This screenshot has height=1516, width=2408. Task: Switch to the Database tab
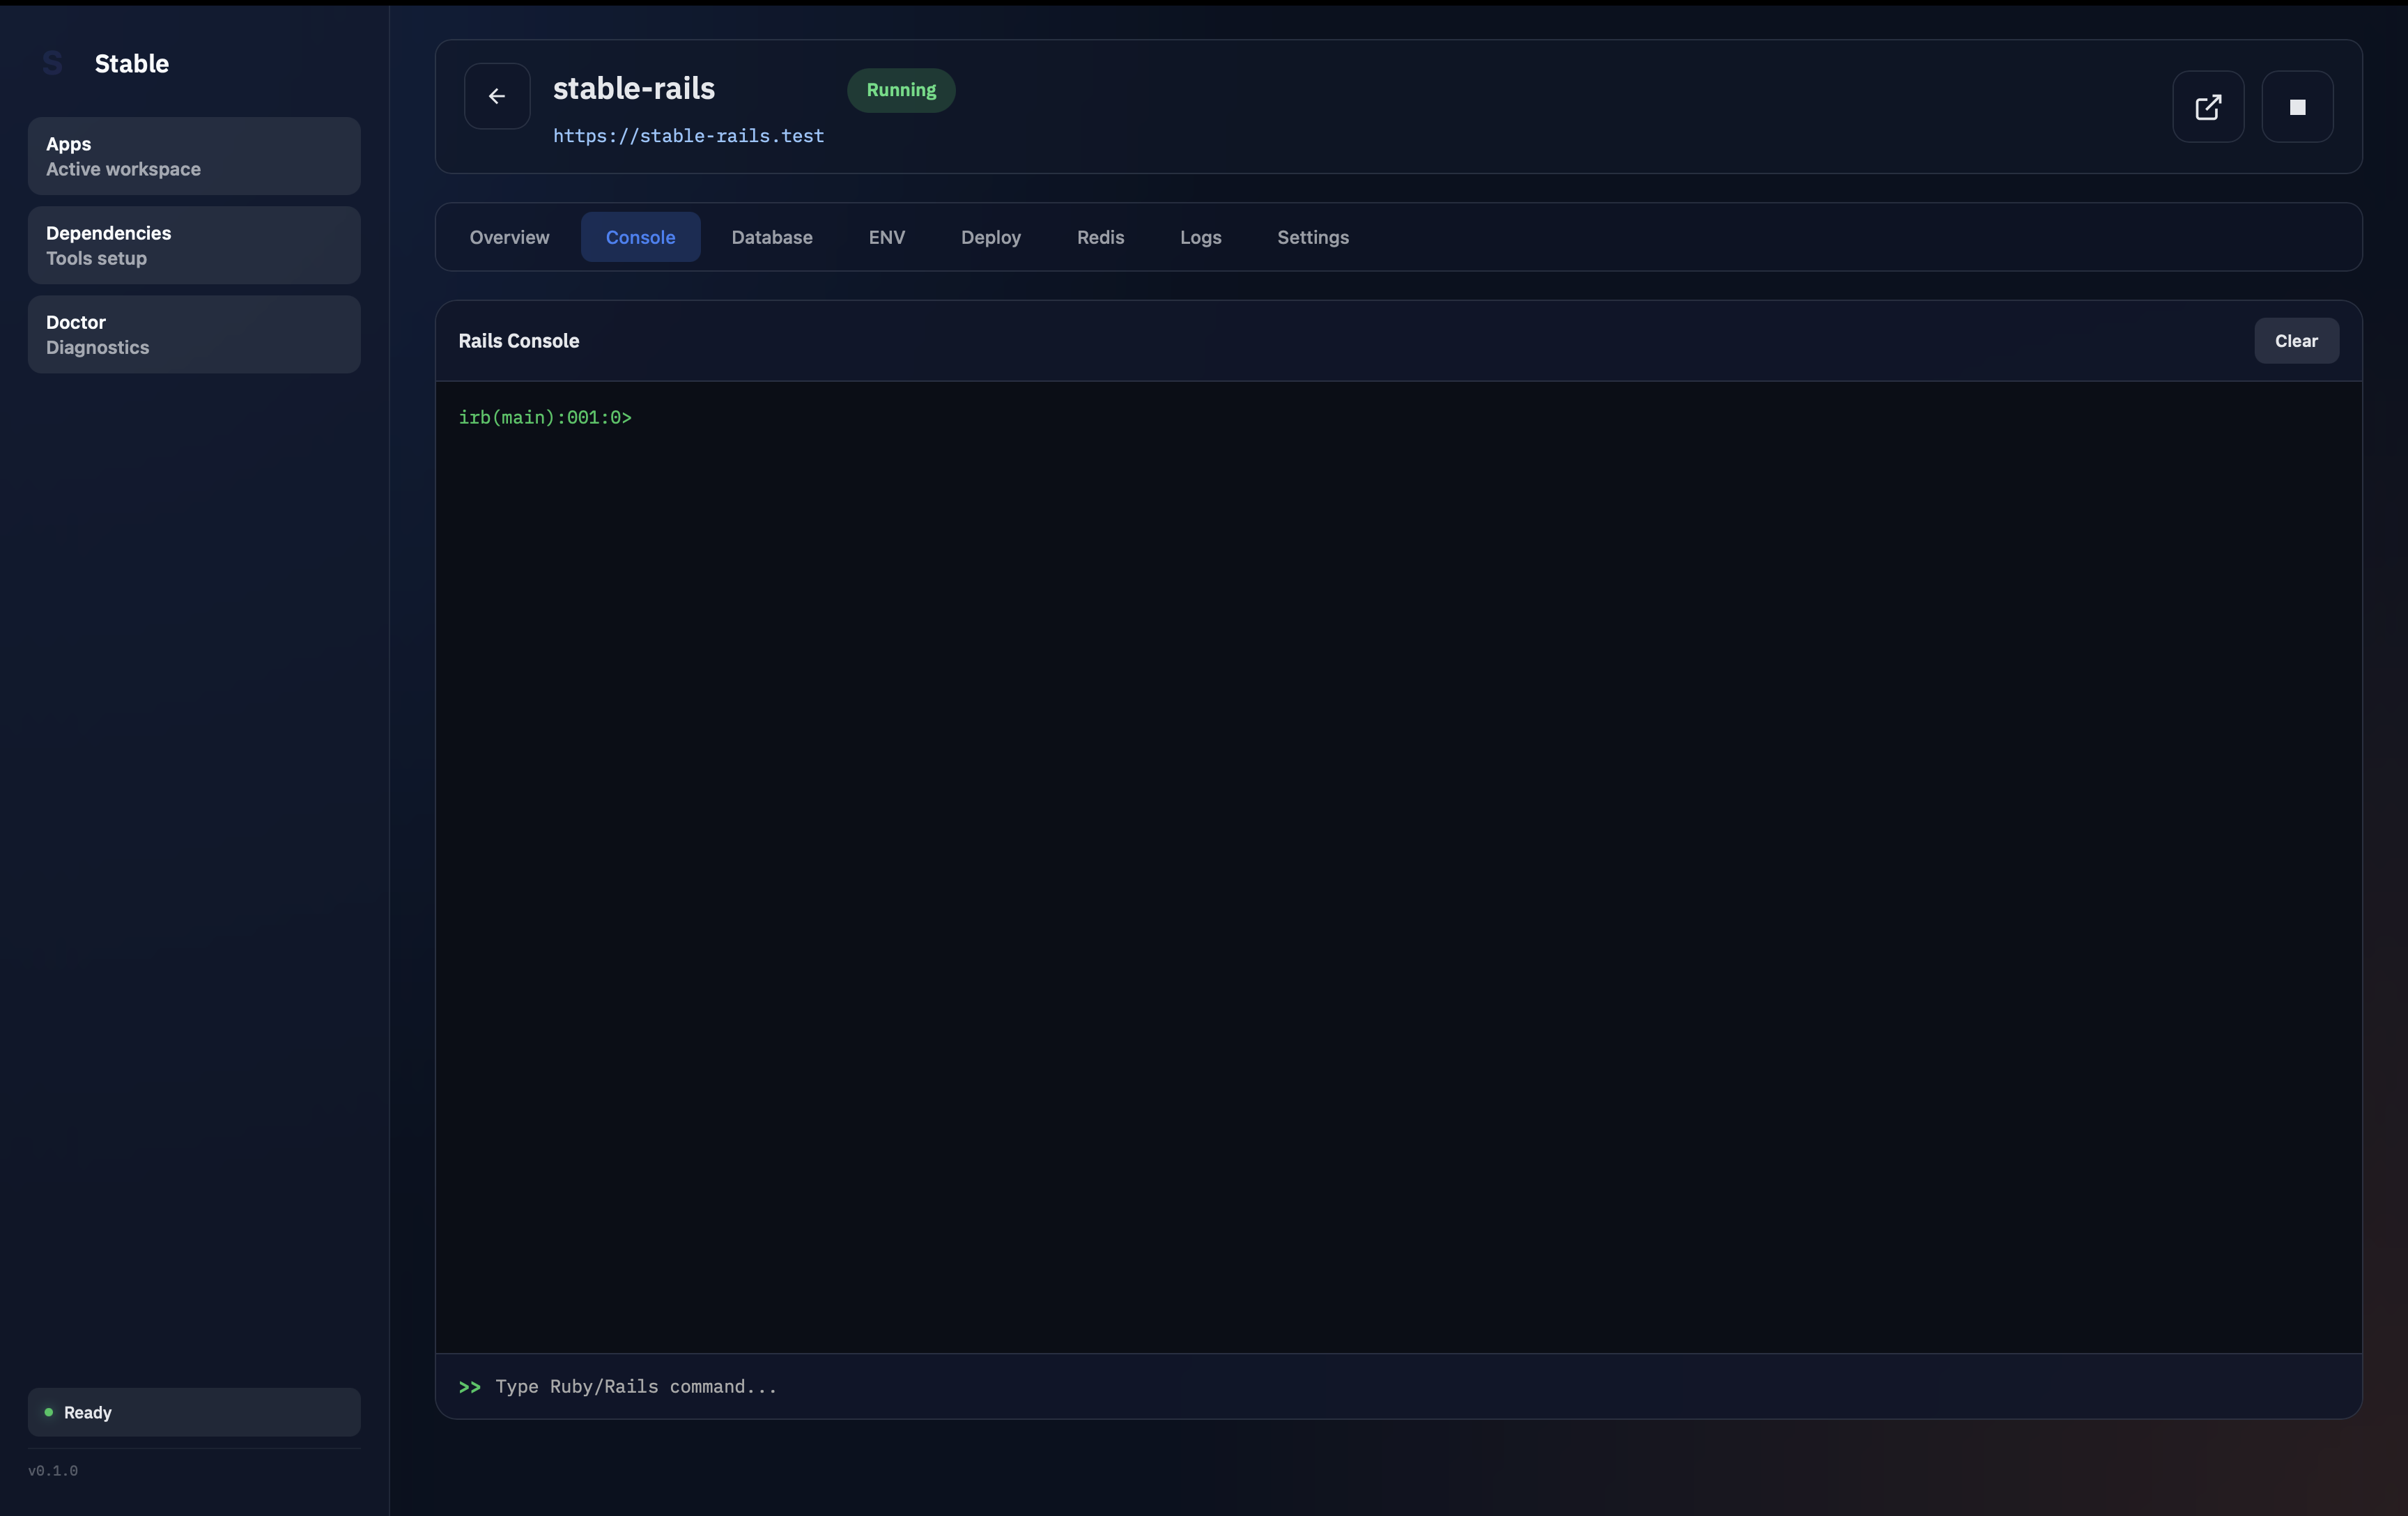click(x=771, y=237)
